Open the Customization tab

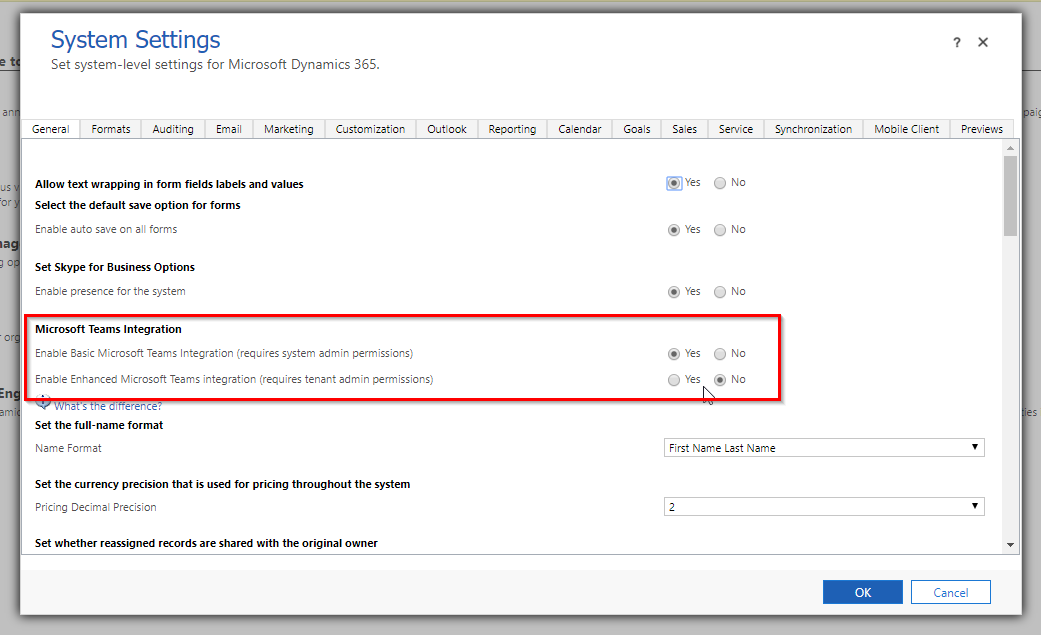click(x=370, y=129)
